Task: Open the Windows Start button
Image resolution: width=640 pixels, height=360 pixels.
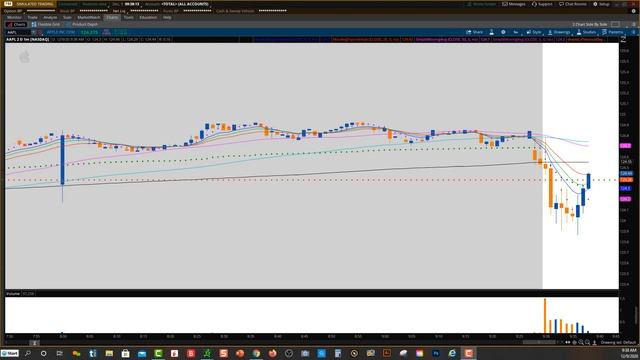Action: [10, 353]
